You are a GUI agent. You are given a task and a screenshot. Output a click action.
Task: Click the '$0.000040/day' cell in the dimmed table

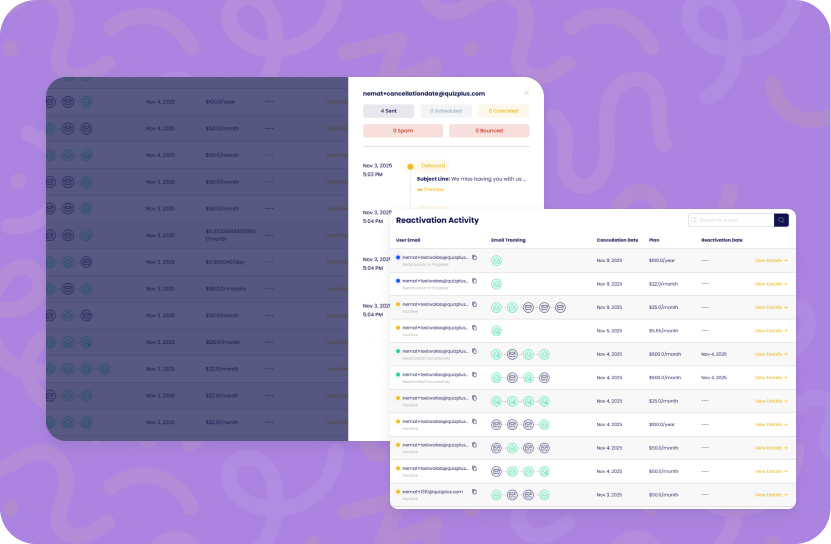(x=225, y=262)
